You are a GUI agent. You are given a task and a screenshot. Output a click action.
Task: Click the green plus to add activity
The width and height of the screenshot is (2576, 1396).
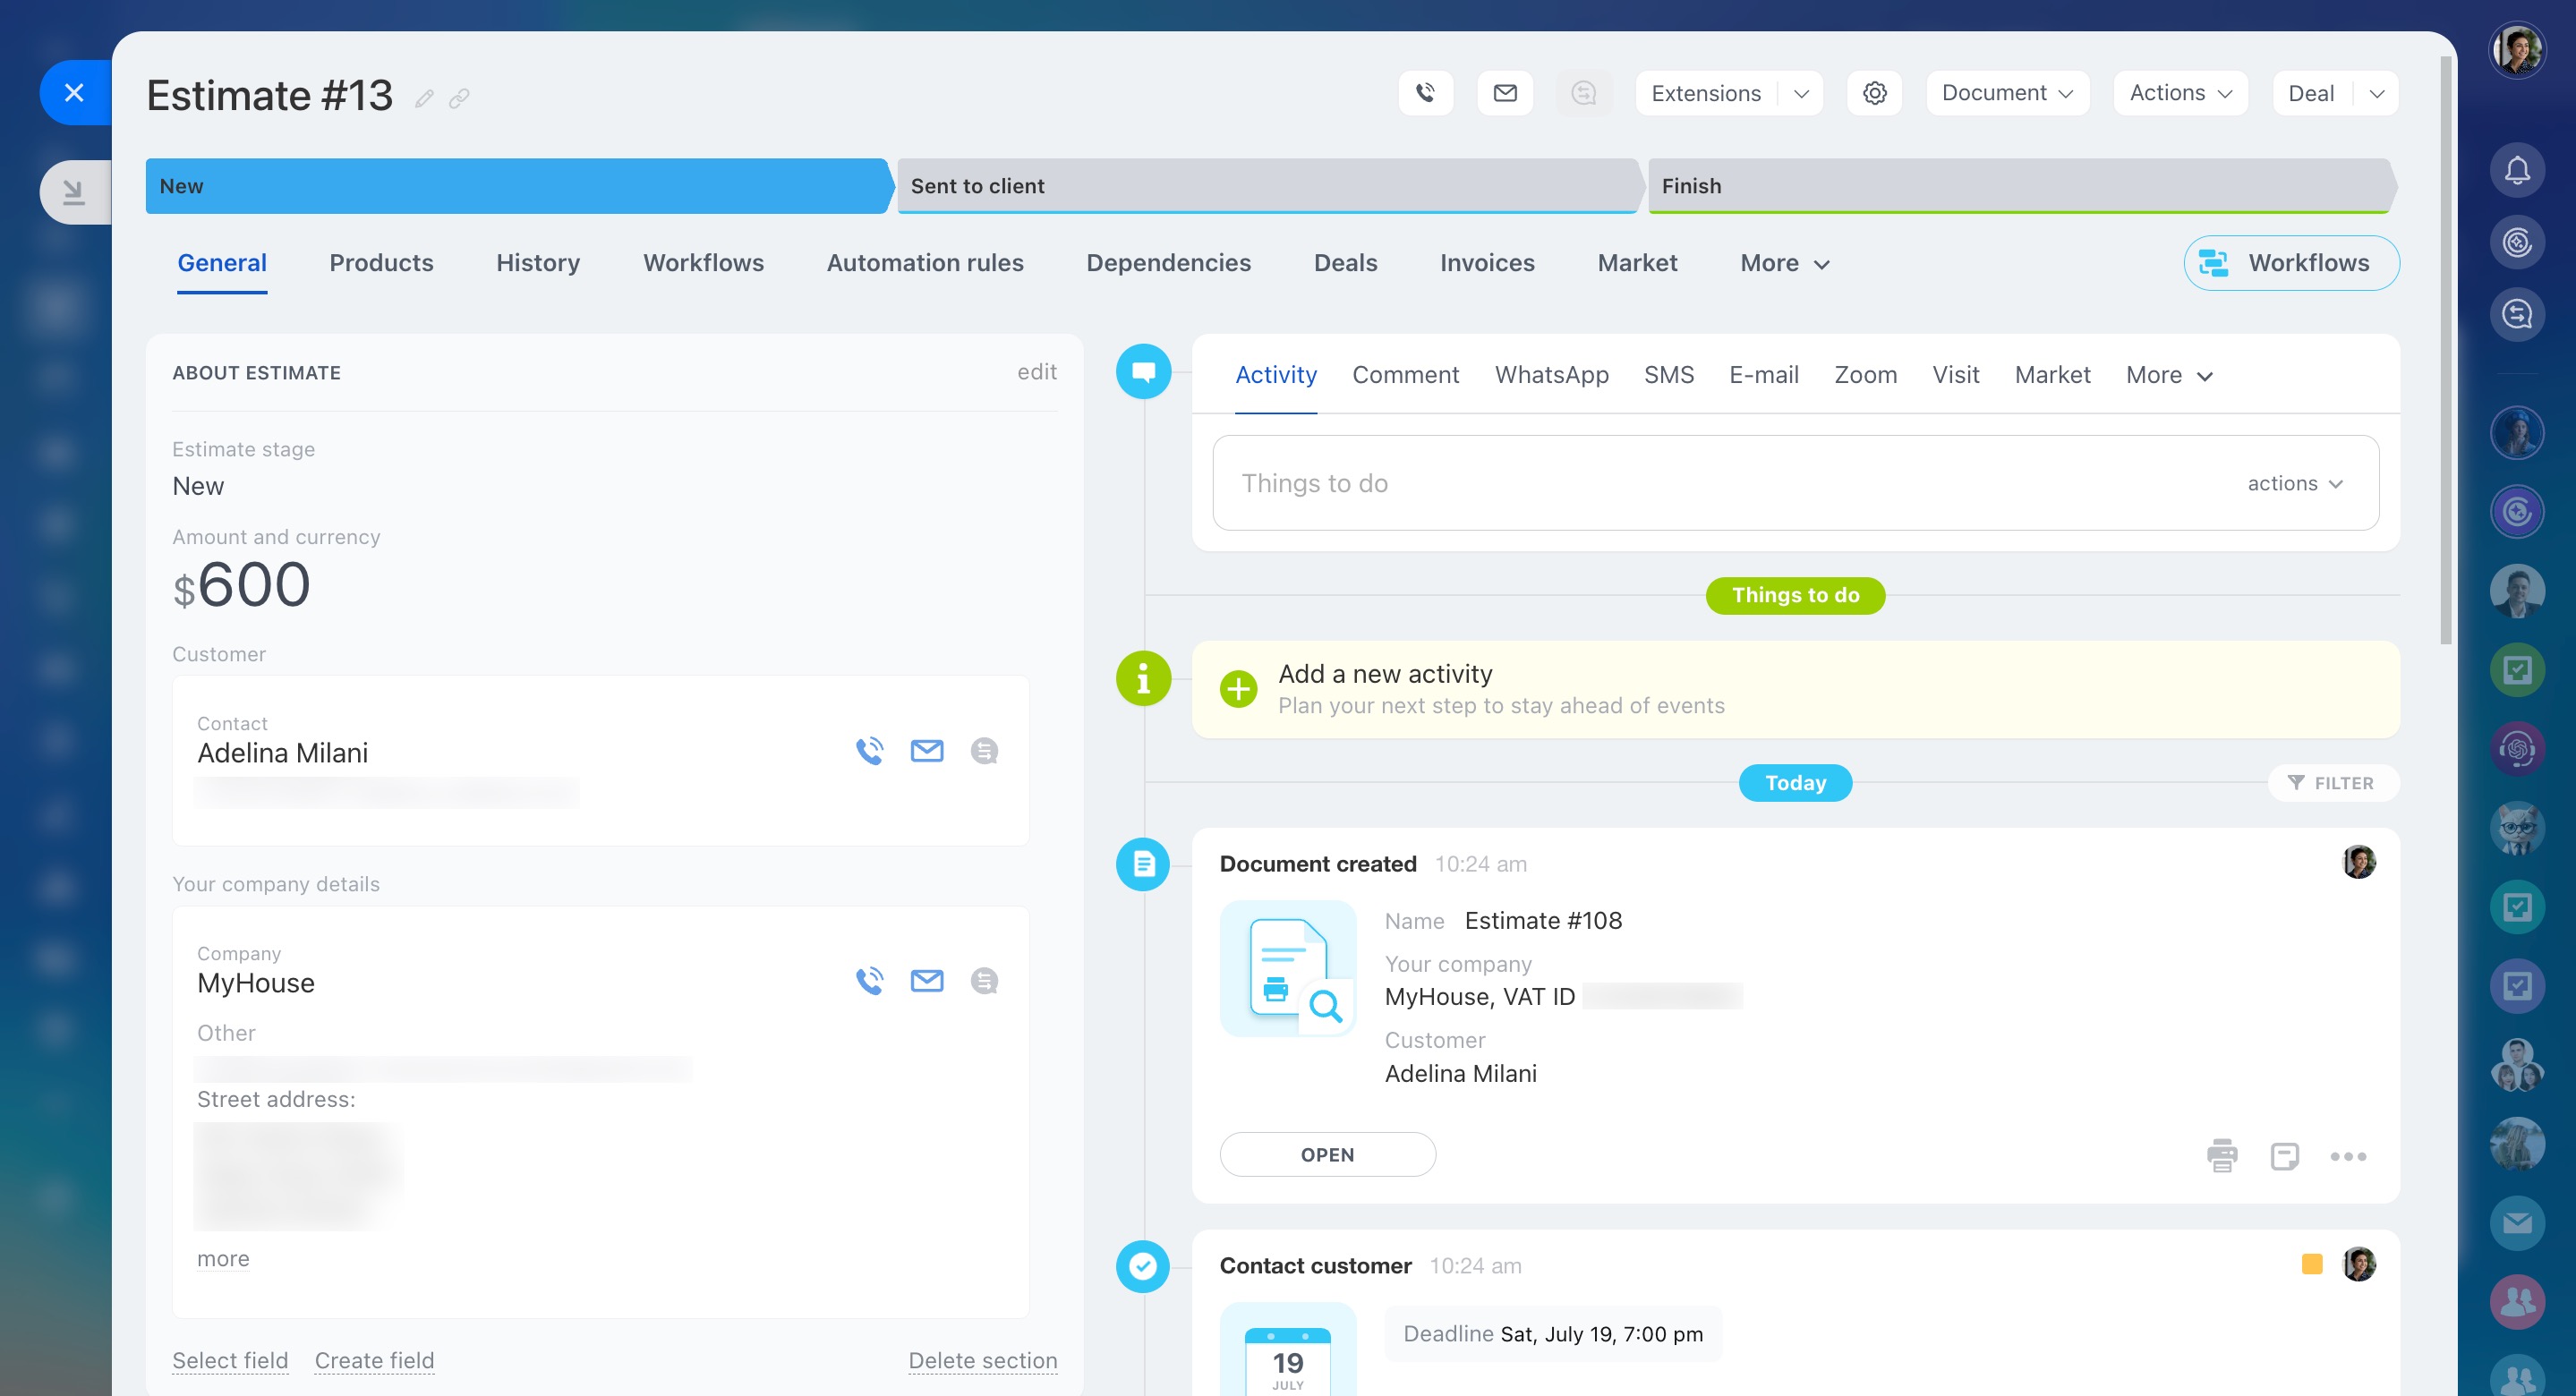(1238, 689)
